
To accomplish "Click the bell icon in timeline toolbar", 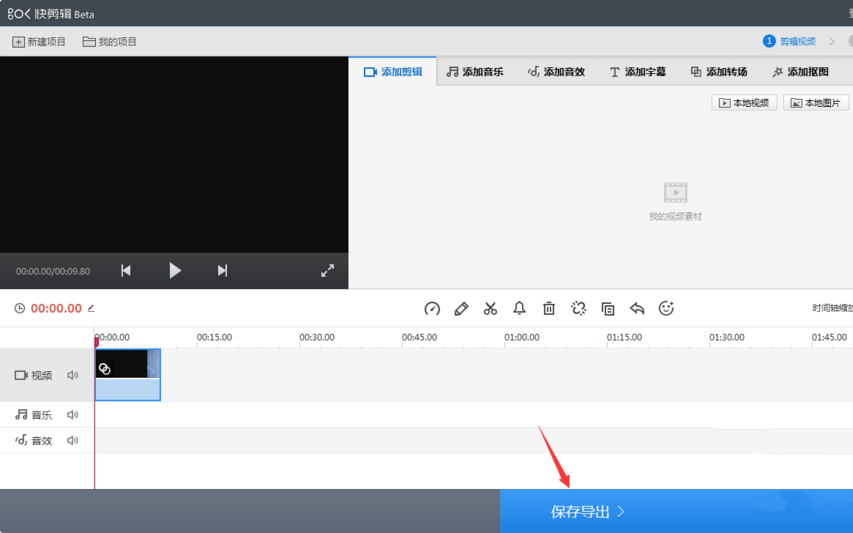I will tap(519, 309).
